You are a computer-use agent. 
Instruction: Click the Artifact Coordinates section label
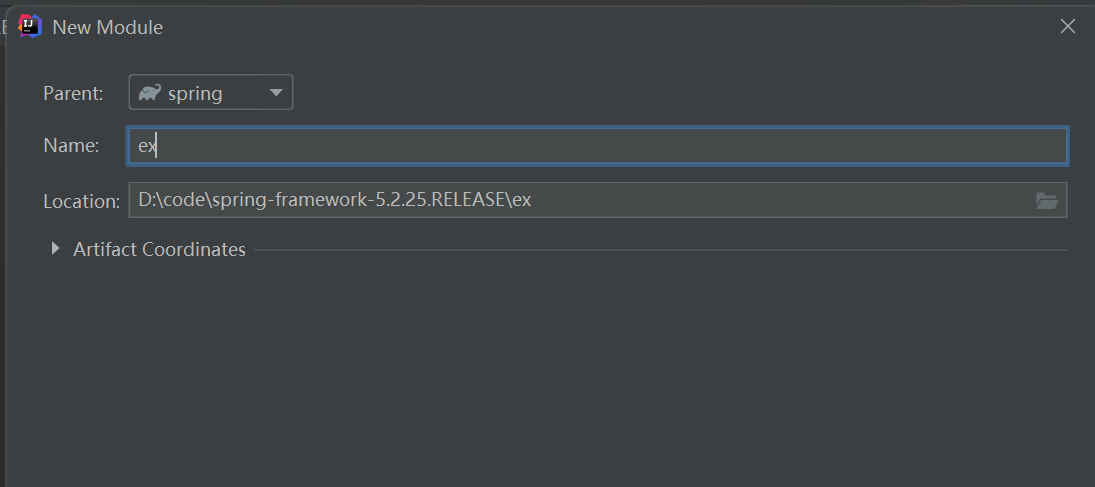159,249
